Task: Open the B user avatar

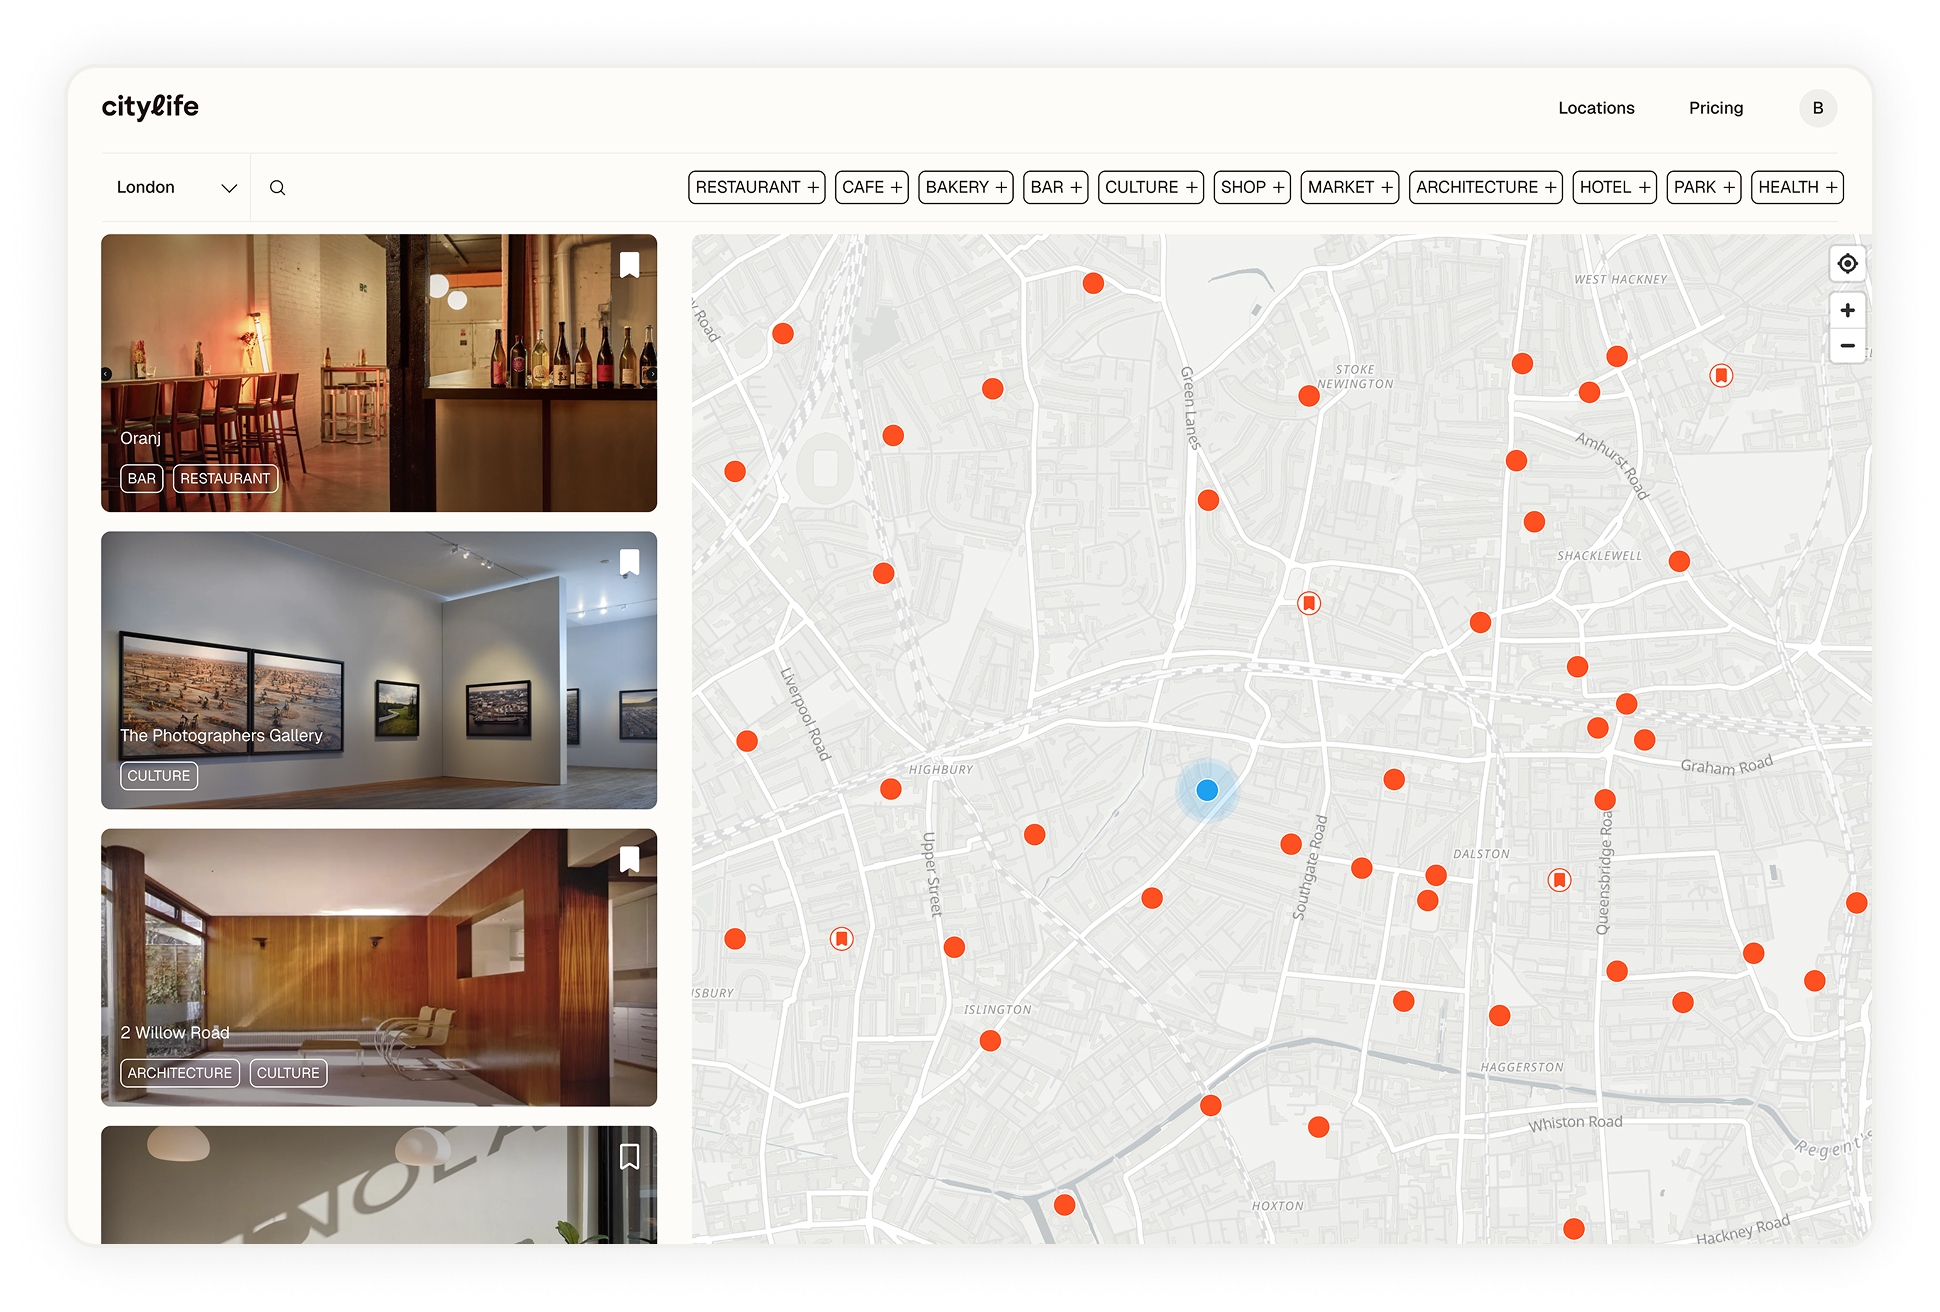Action: 1818,108
